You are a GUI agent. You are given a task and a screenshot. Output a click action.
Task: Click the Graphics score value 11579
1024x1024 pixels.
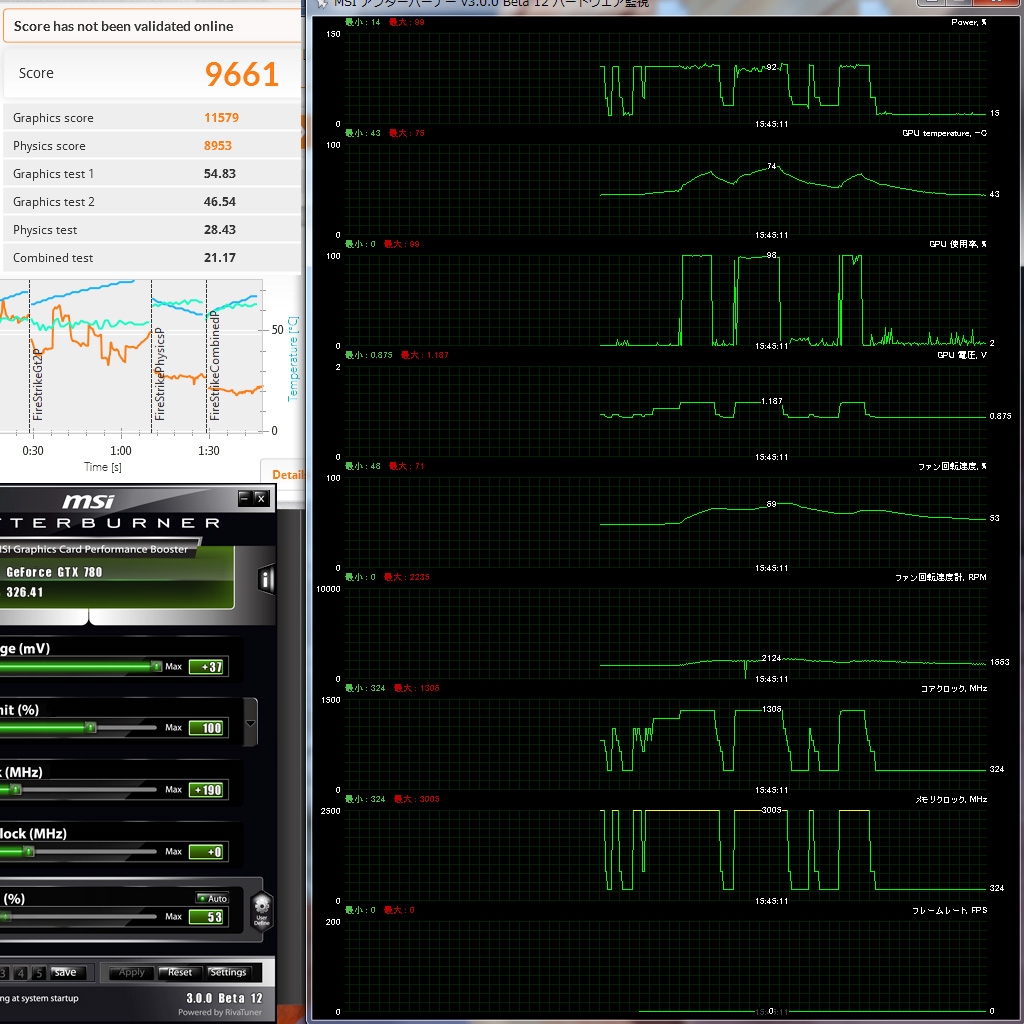coord(221,118)
